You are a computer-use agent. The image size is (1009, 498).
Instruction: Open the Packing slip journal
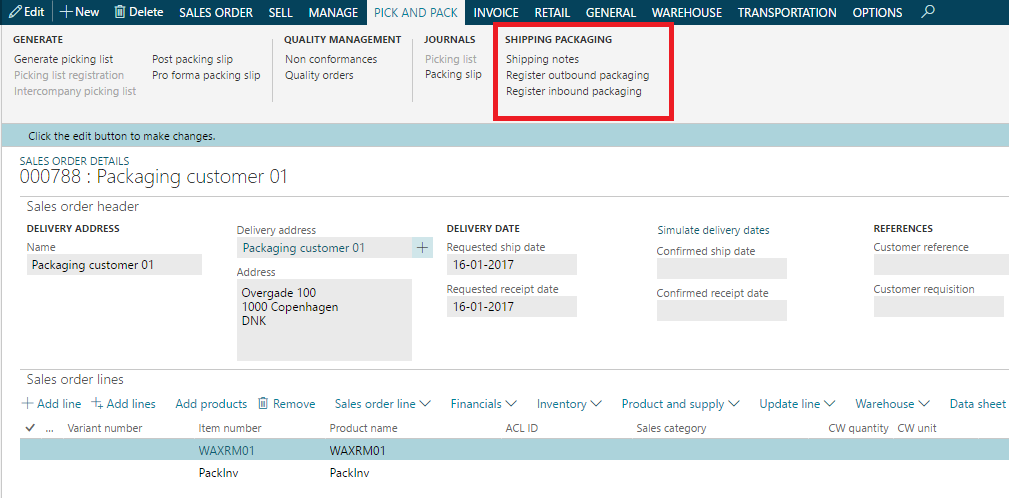coord(453,75)
